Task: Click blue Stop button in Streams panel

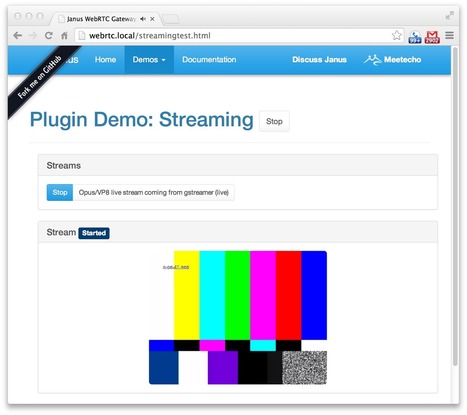Action: pos(60,192)
